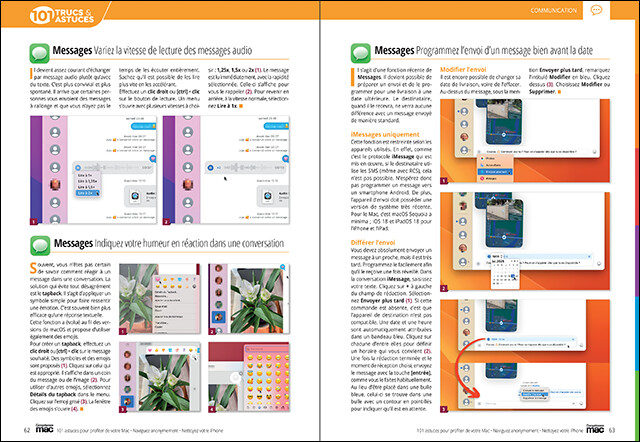Viewport: 640px width, 442px height.
Task: Click Messages icon beside 'Variez la vitesse' heading
Action: 40,53
